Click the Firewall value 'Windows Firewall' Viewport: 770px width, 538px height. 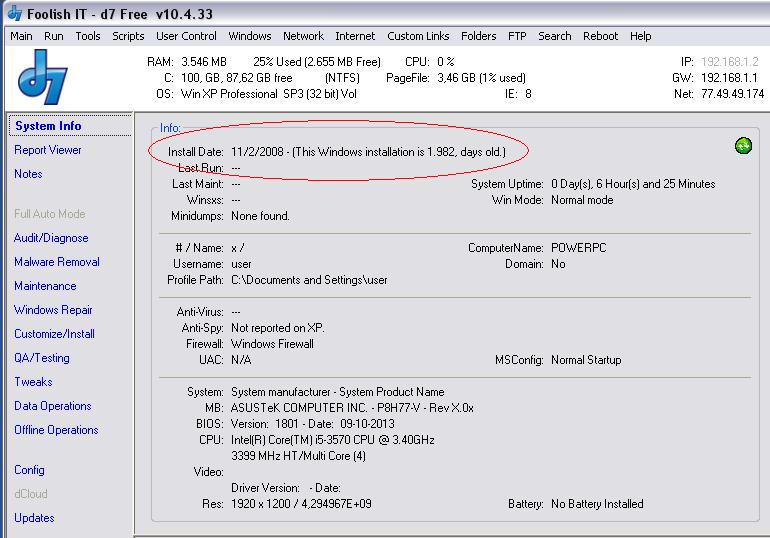coord(272,344)
